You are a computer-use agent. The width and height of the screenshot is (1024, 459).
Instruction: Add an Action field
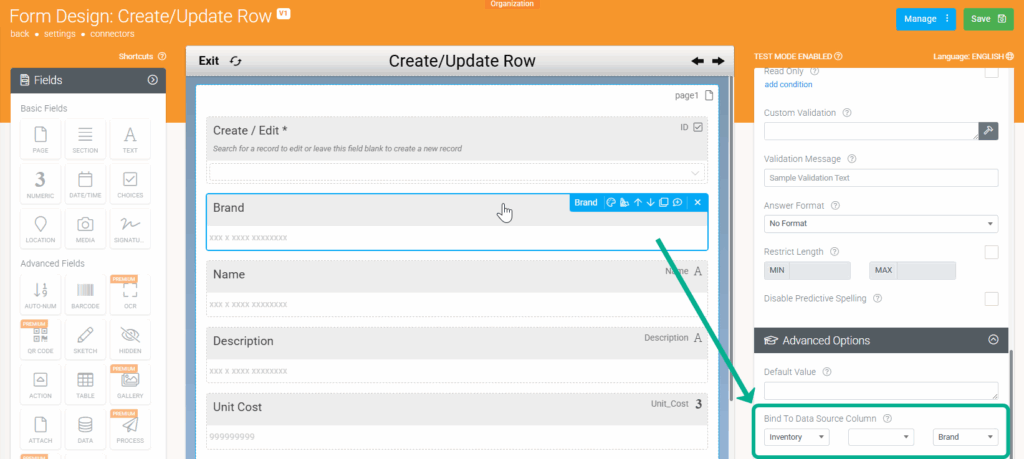(40, 385)
